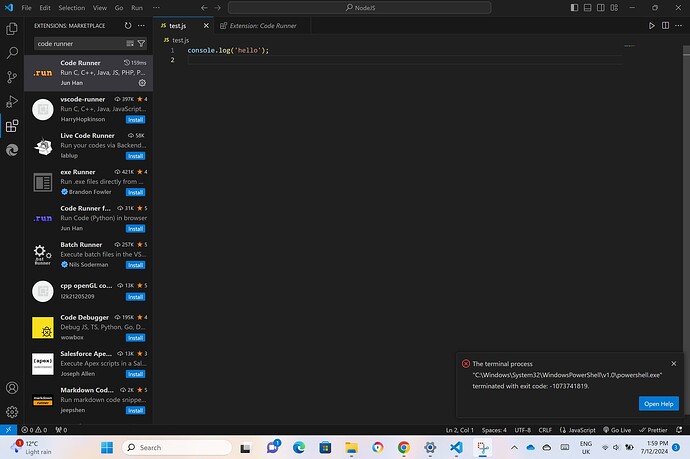Image resolution: width=690 pixels, height=459 pixels.
Task: Open the Edit menu
Action: [x=45, y=7]
